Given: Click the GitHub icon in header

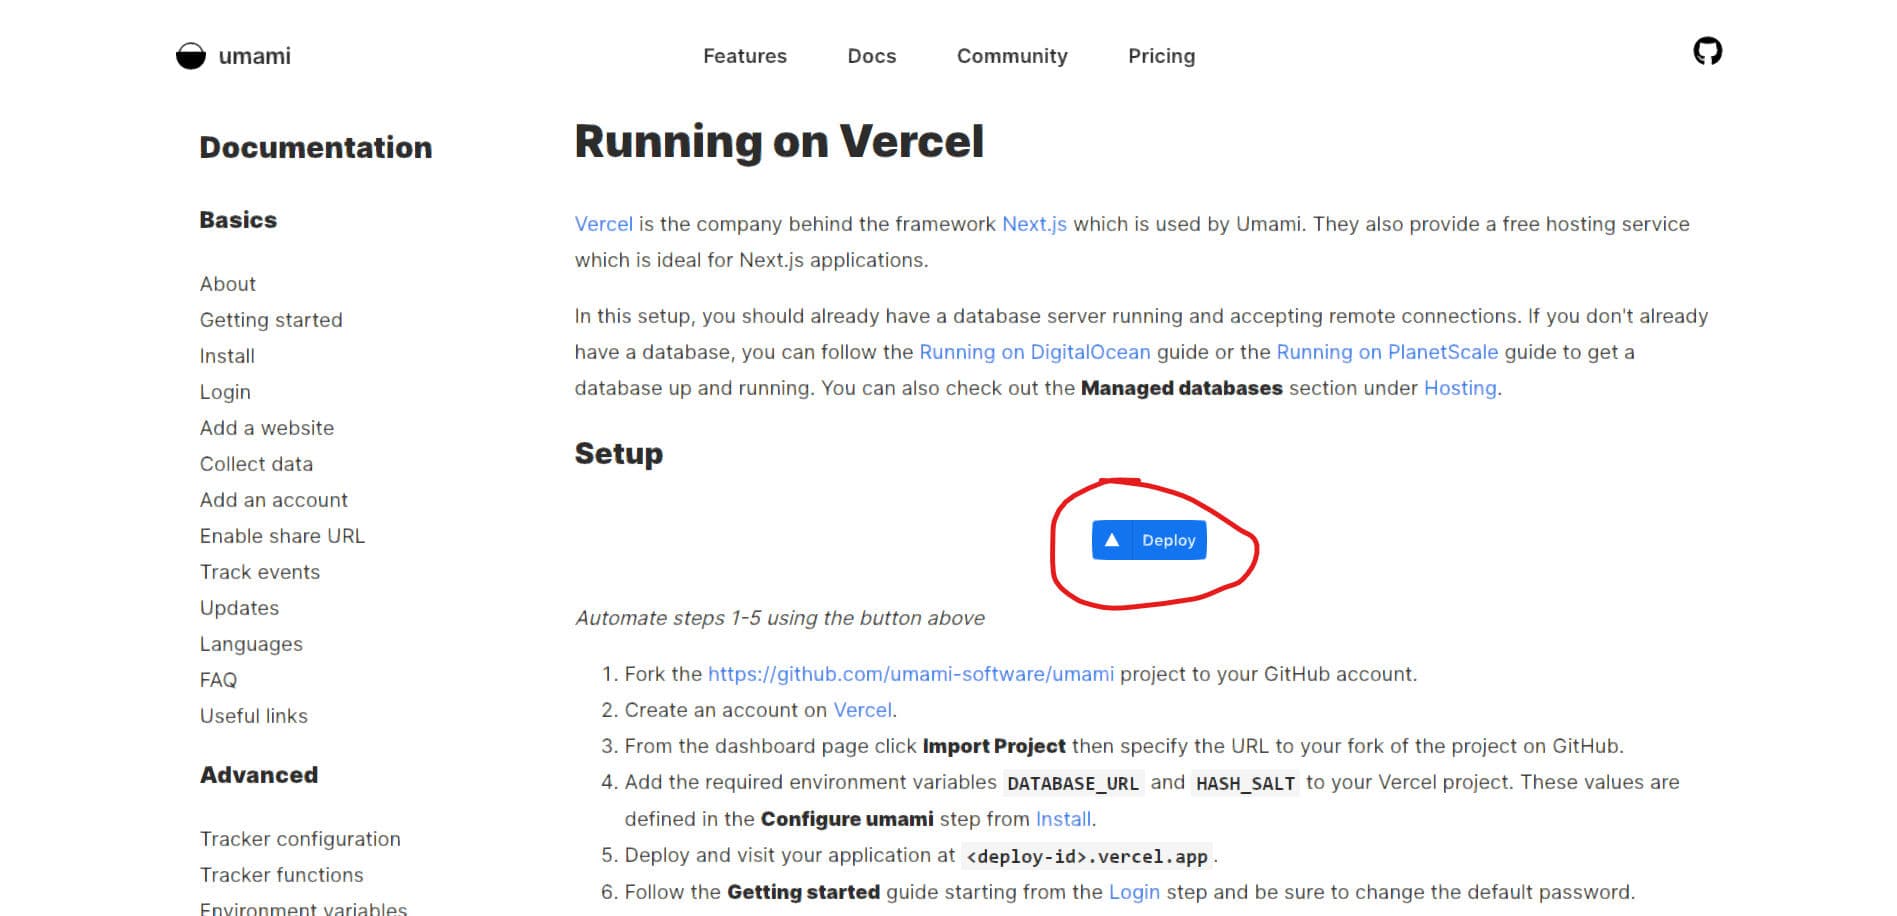Looking at the screenshot, I should tap(1707, 51).
